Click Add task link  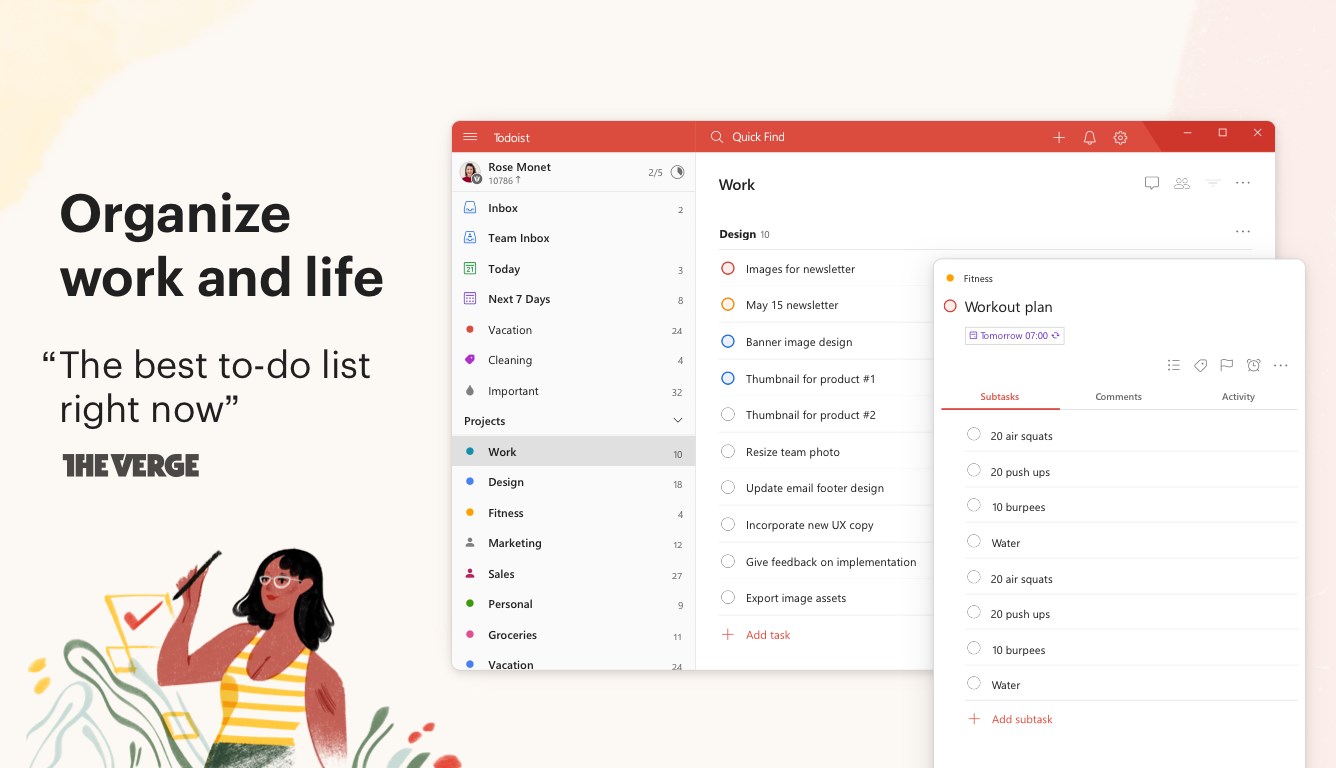pyautogui.click(x=757, y=635)
